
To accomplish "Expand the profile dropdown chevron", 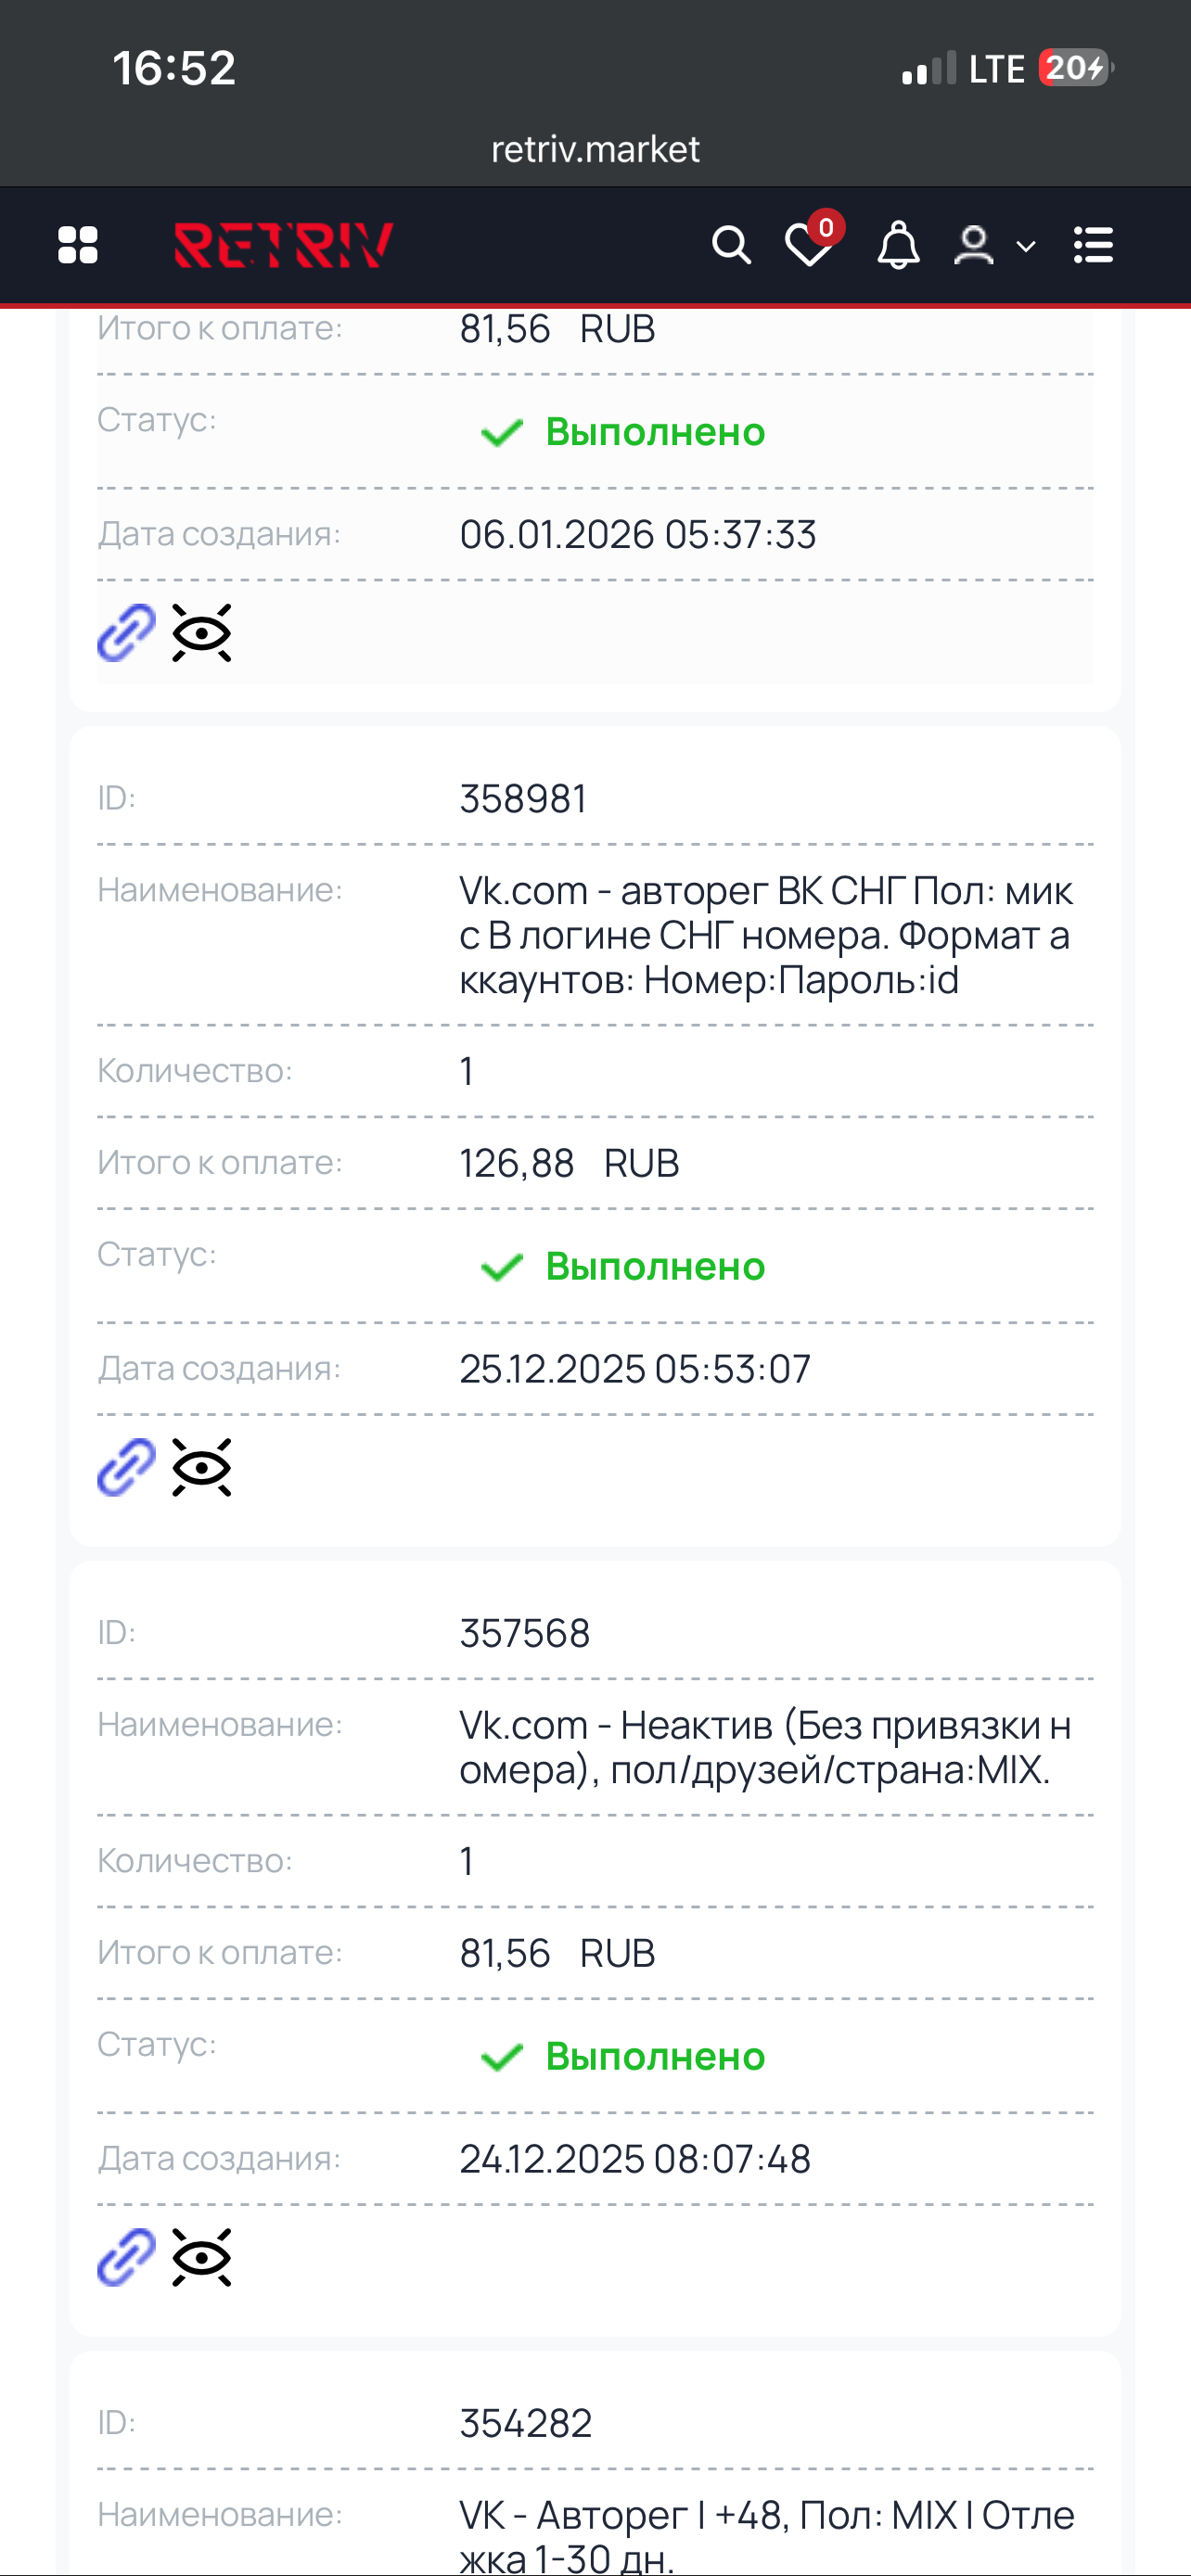I will tap(1025, 246).
